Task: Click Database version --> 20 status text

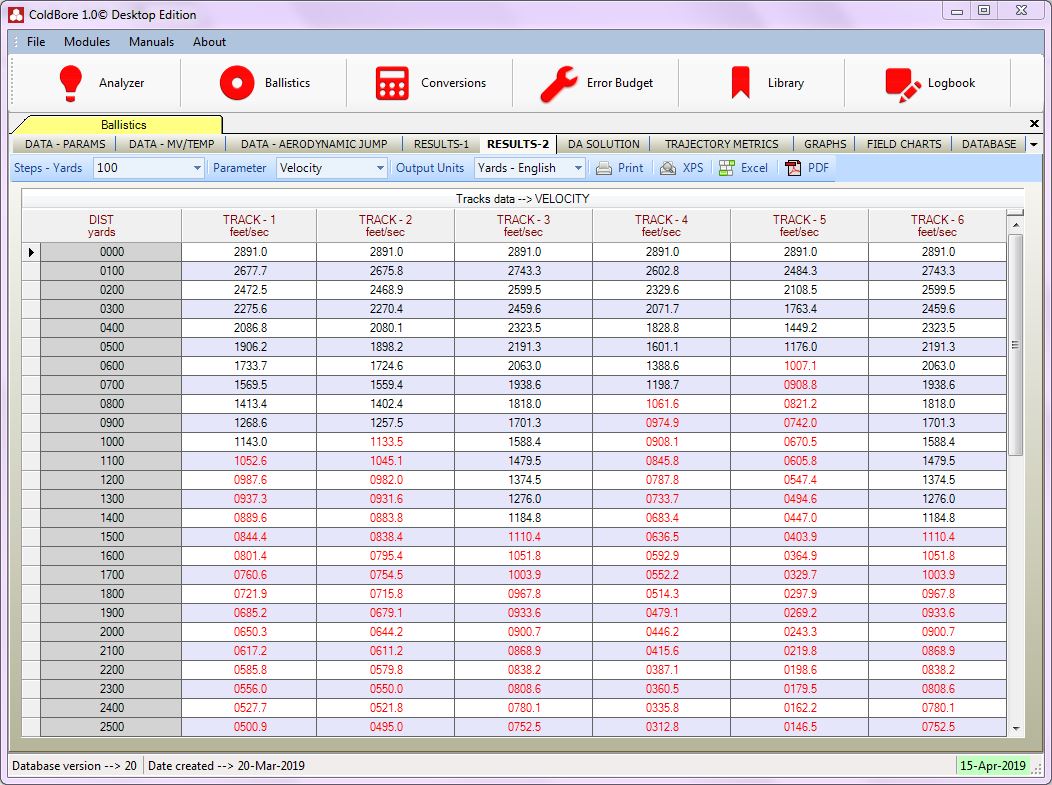Action: point(74,766)
